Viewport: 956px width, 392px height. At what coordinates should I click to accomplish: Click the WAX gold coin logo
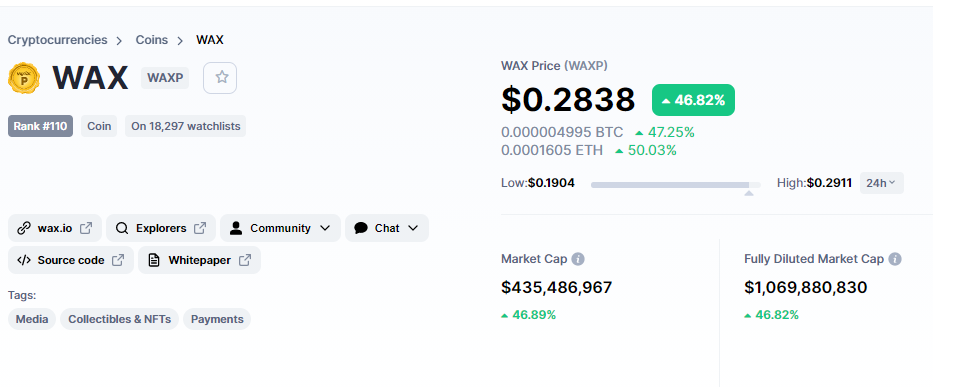click(24, 78)
